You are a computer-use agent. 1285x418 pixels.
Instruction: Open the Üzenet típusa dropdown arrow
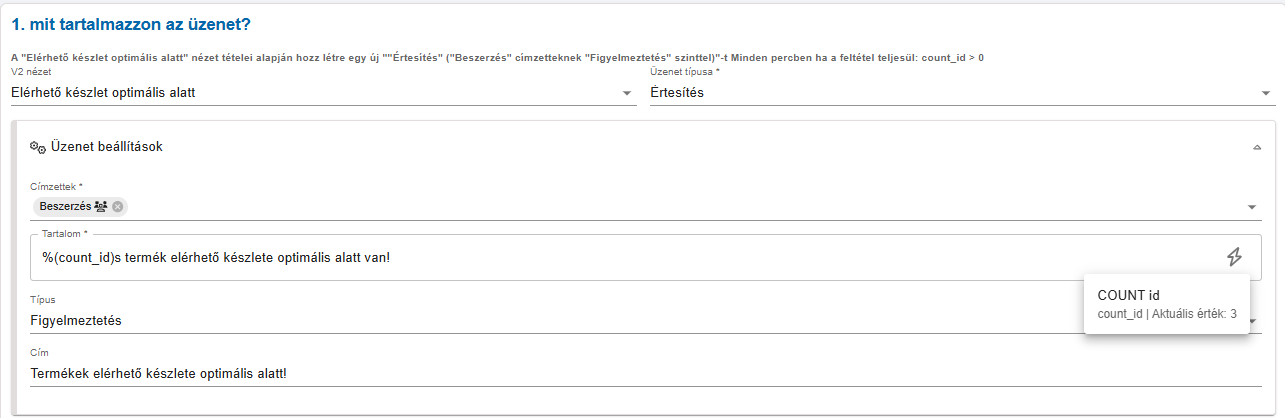[1266, 93]
